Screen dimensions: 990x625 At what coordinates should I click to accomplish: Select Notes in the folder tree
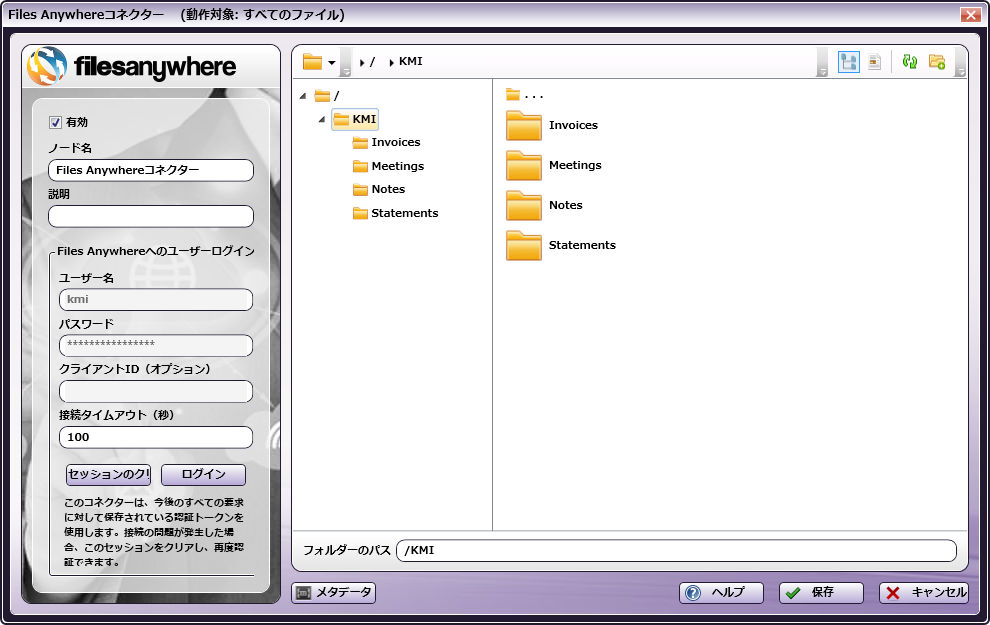379,189
